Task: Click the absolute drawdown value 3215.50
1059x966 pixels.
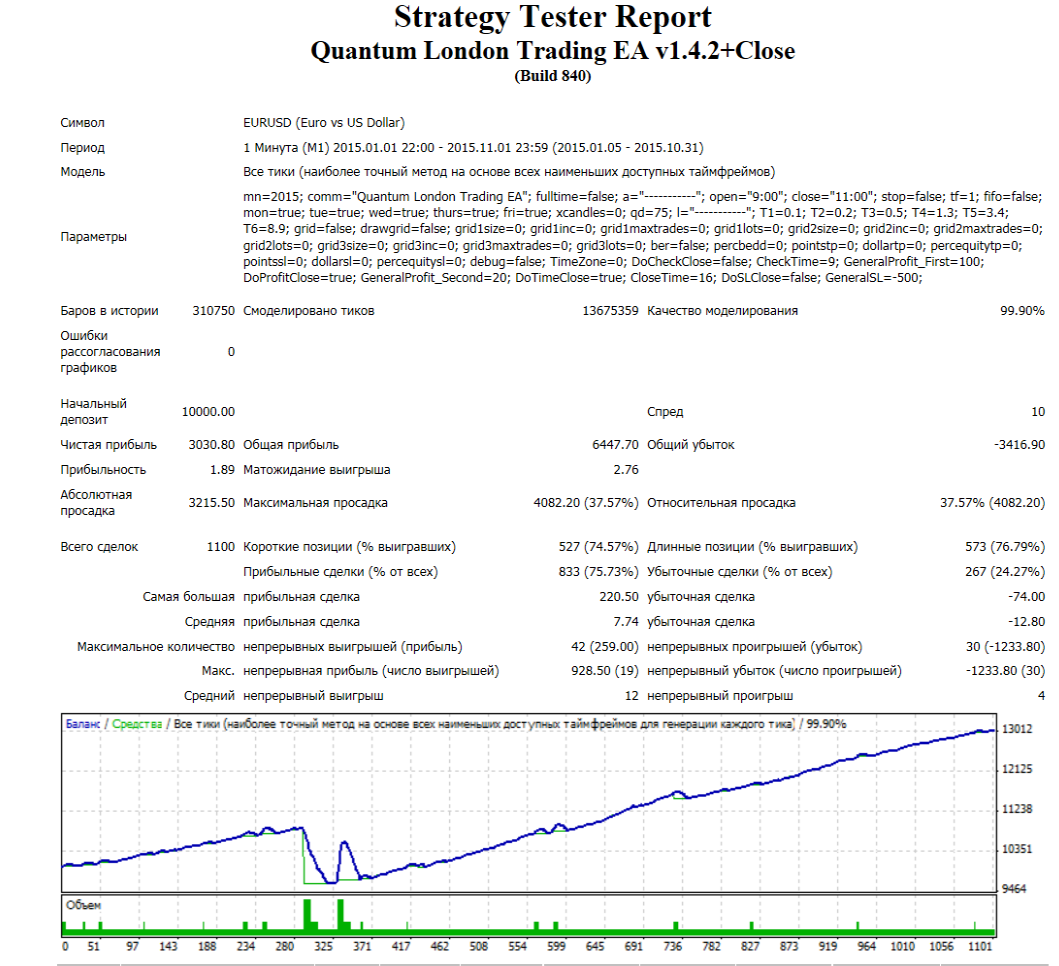Action: [211, 503]
